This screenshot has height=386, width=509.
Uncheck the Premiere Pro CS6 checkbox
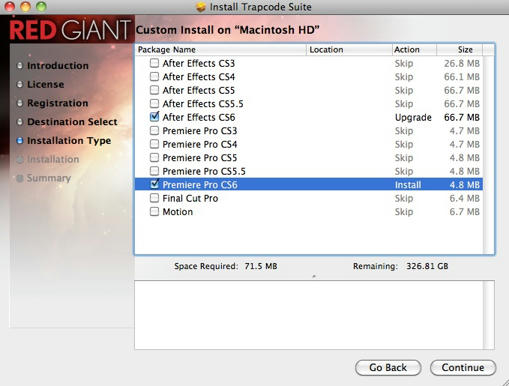(154, 184)
